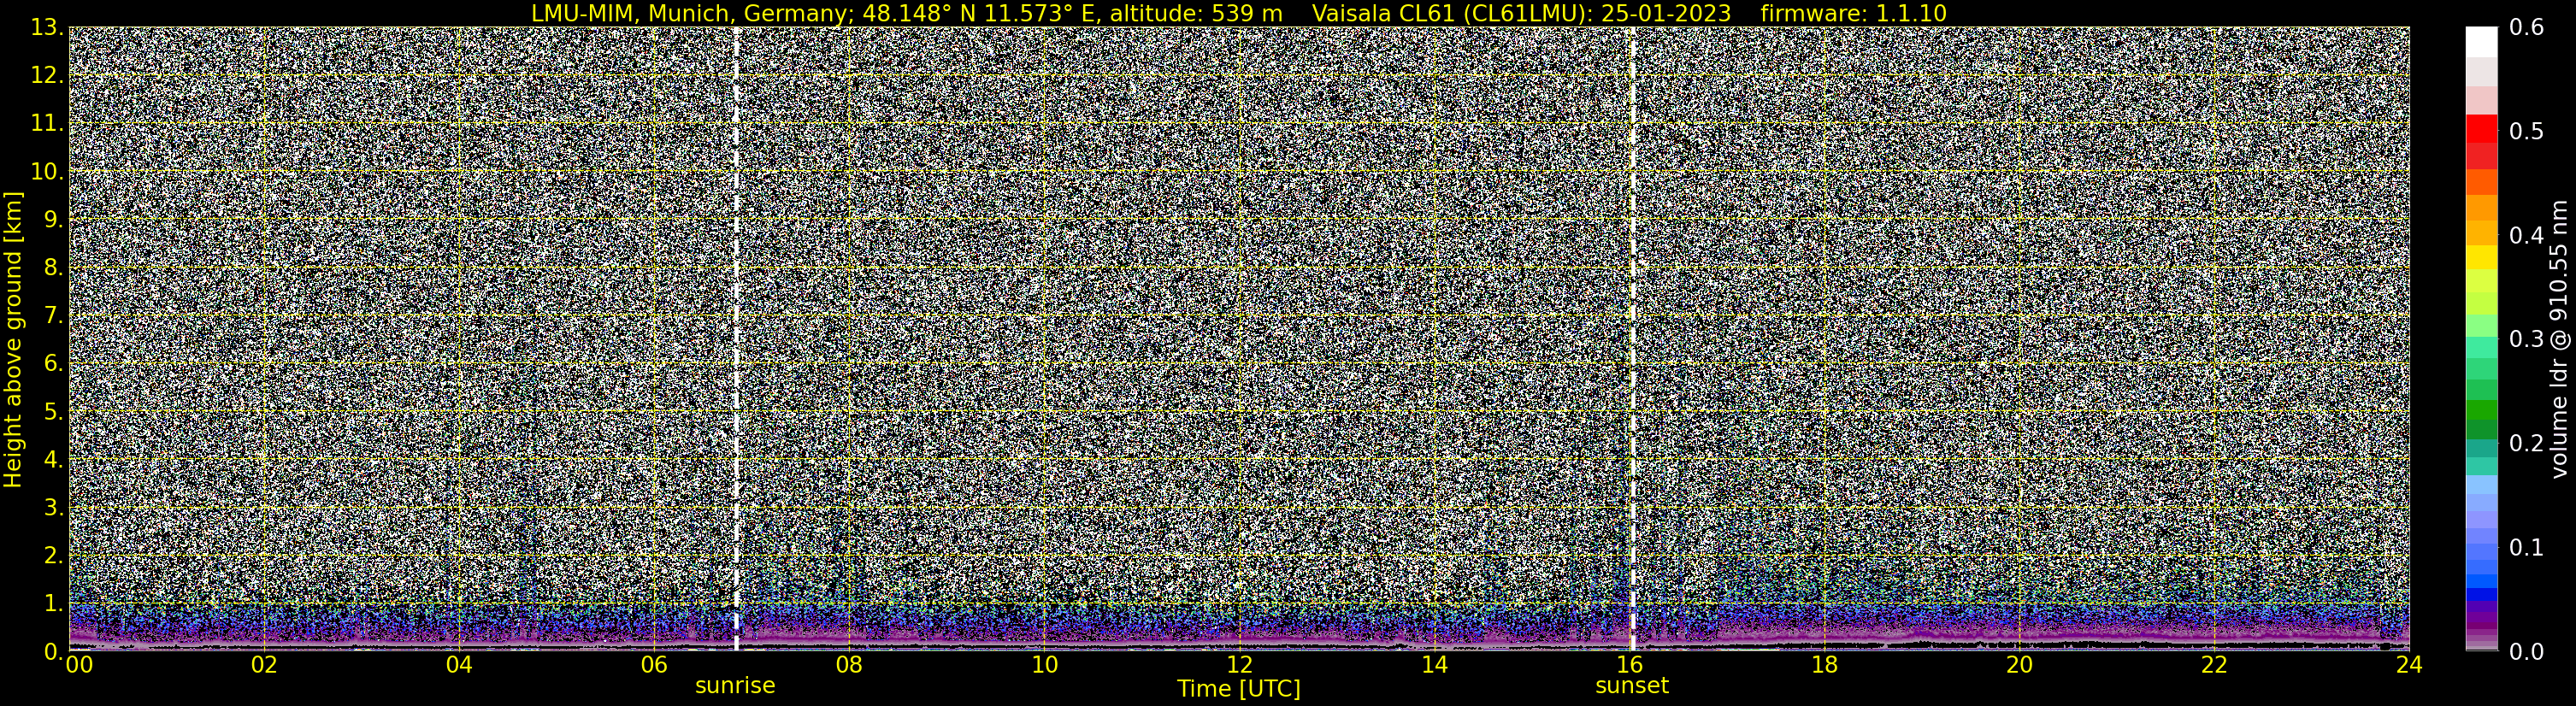Click the dashed white sunrise marker line

736,339
